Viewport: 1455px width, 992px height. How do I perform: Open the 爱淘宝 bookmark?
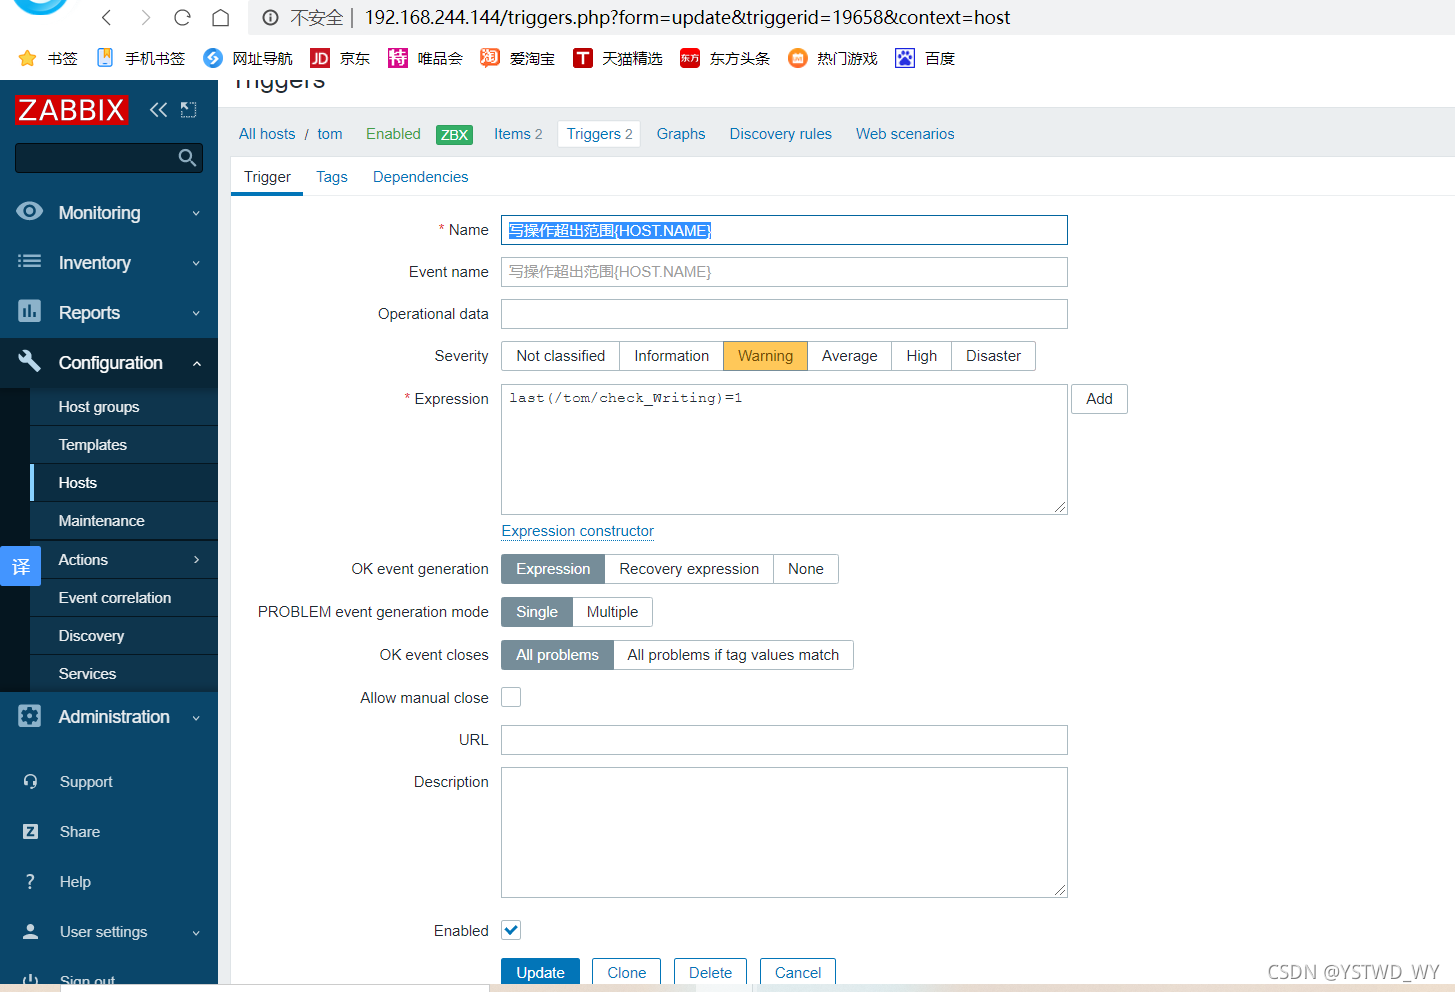518,58
